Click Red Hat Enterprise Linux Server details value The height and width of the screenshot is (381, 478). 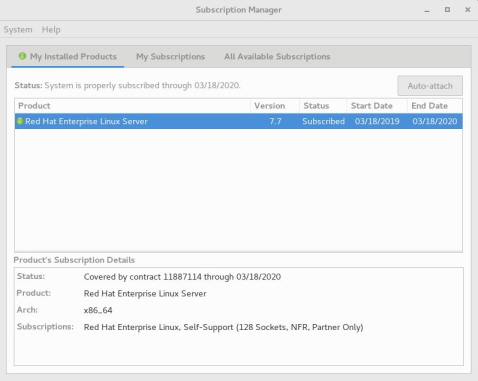(x=145, y=294)
